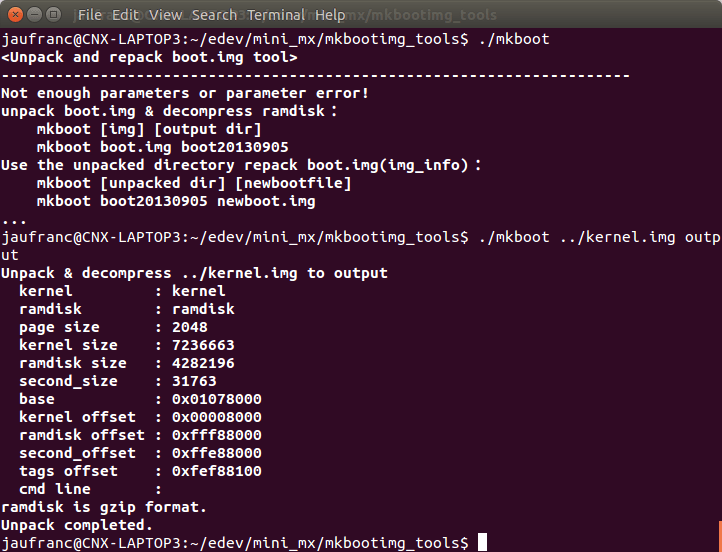Close the terminal window
722x552 pixels.
[15, 15]
